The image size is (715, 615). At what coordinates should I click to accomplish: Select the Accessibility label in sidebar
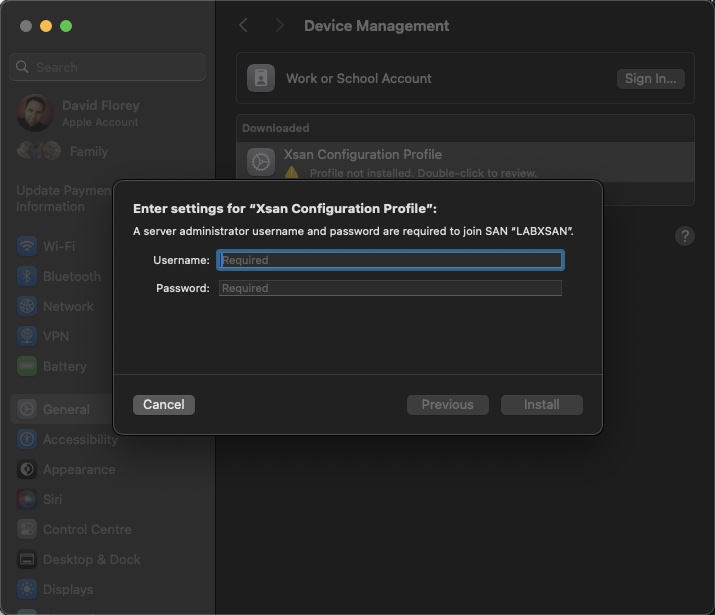click(81, 439)
